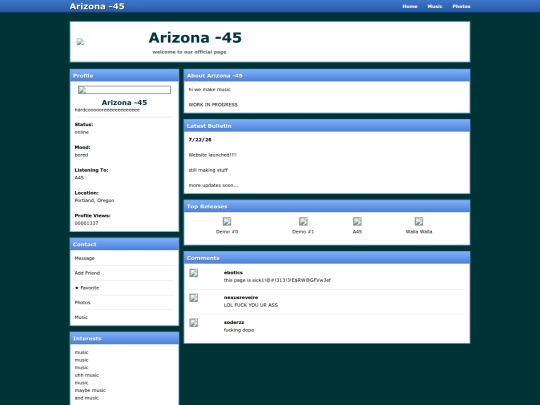540x405 pixels.
Task: Click 'more updates soon...' text
Action: pos(213,185)
